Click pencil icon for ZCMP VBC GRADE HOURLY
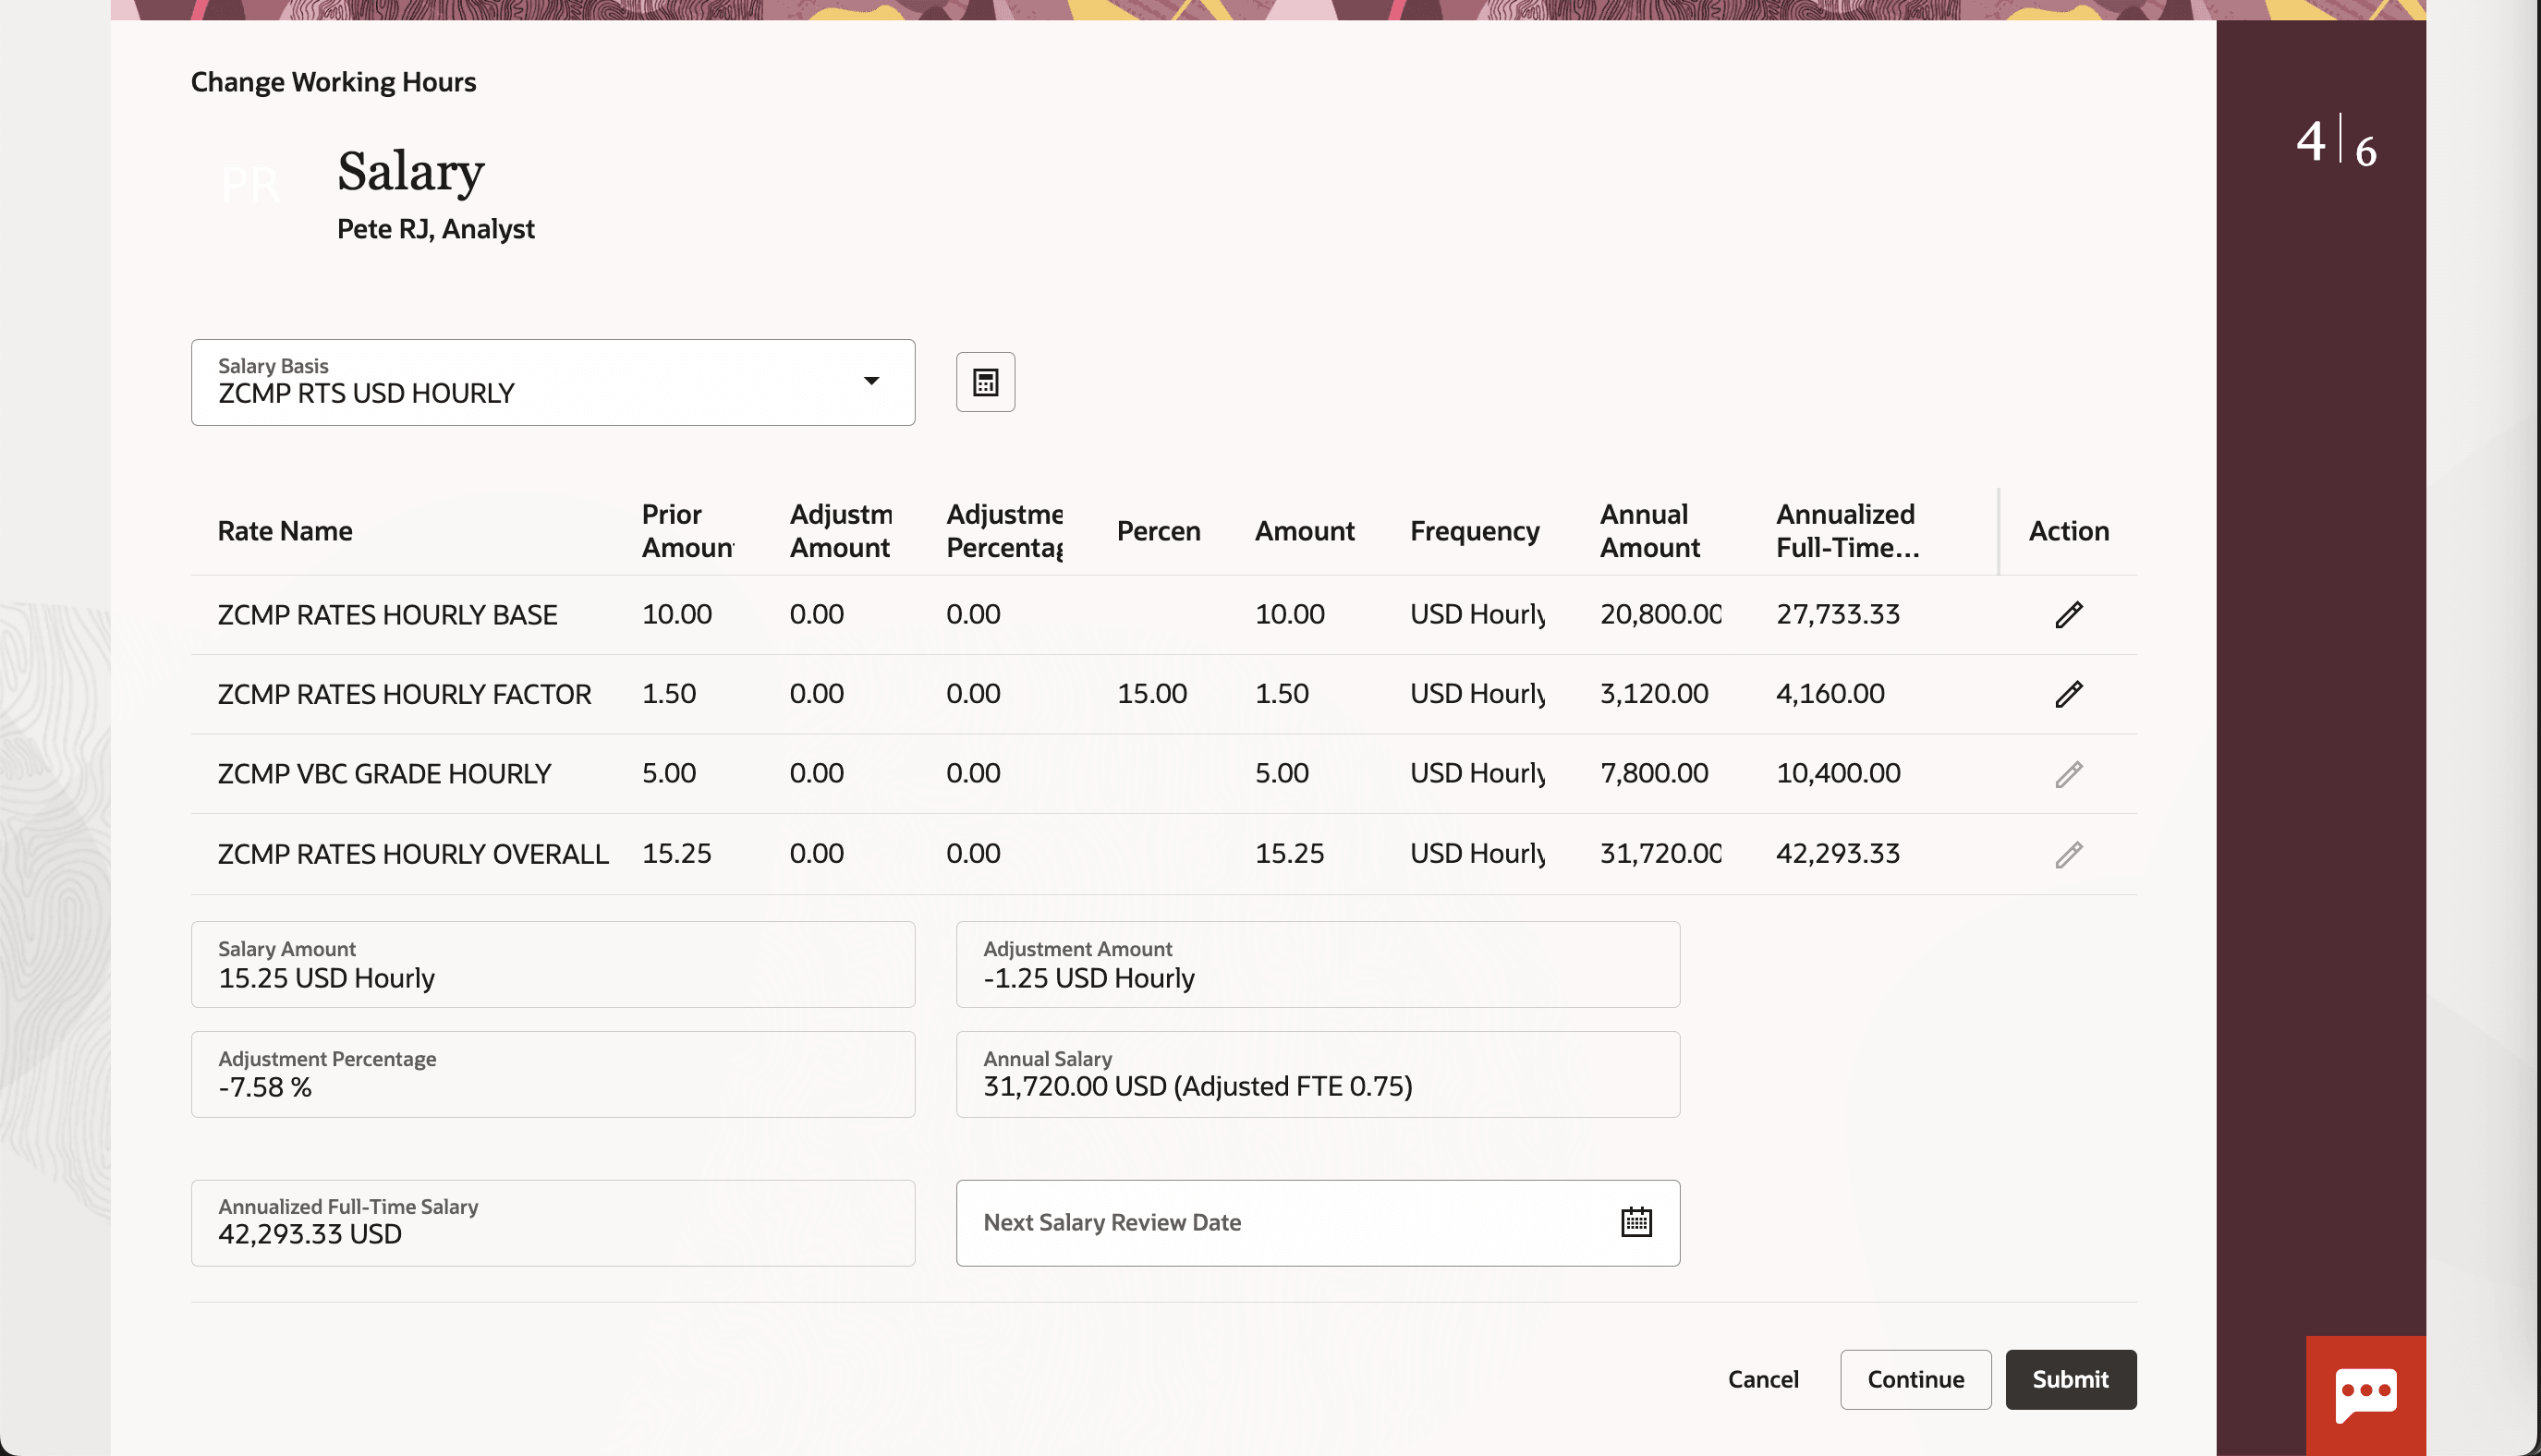Screen dimensions: 2541x1456 [x=2068, y=774]
